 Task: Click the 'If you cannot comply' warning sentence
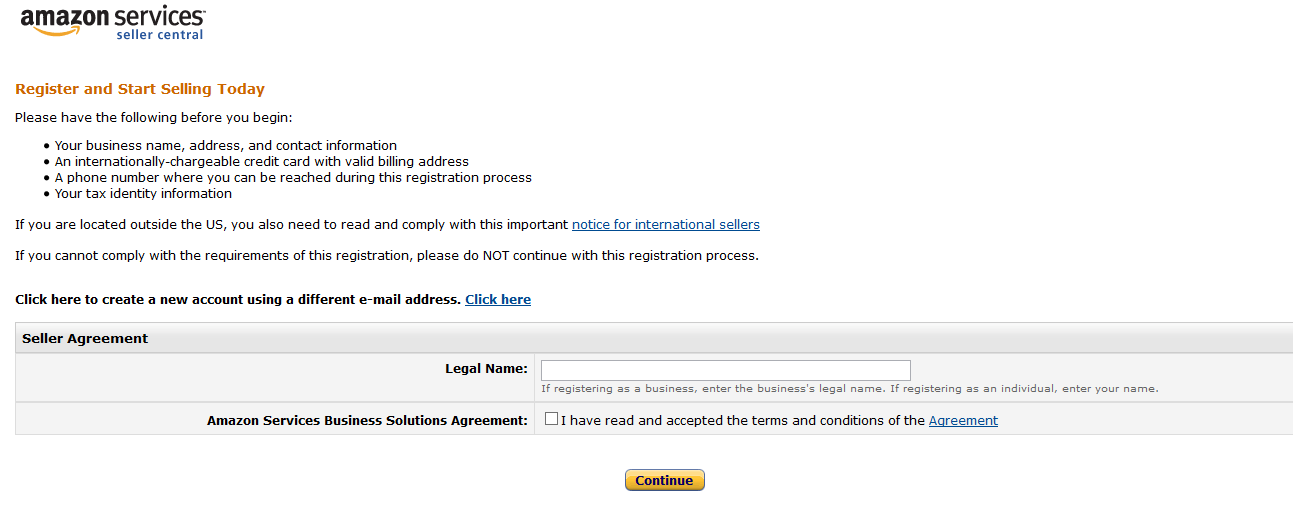[386, 255]
